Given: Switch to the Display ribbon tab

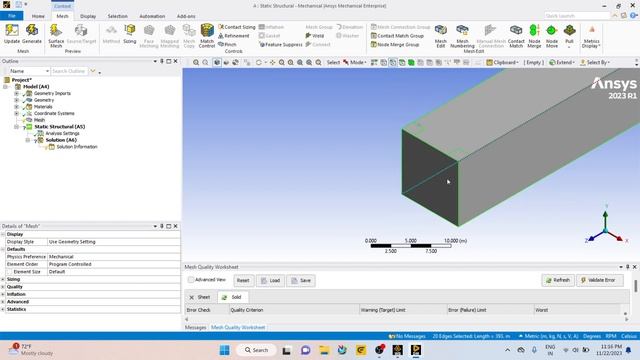Looking at the screenshot, I should (x=88, y=16).
